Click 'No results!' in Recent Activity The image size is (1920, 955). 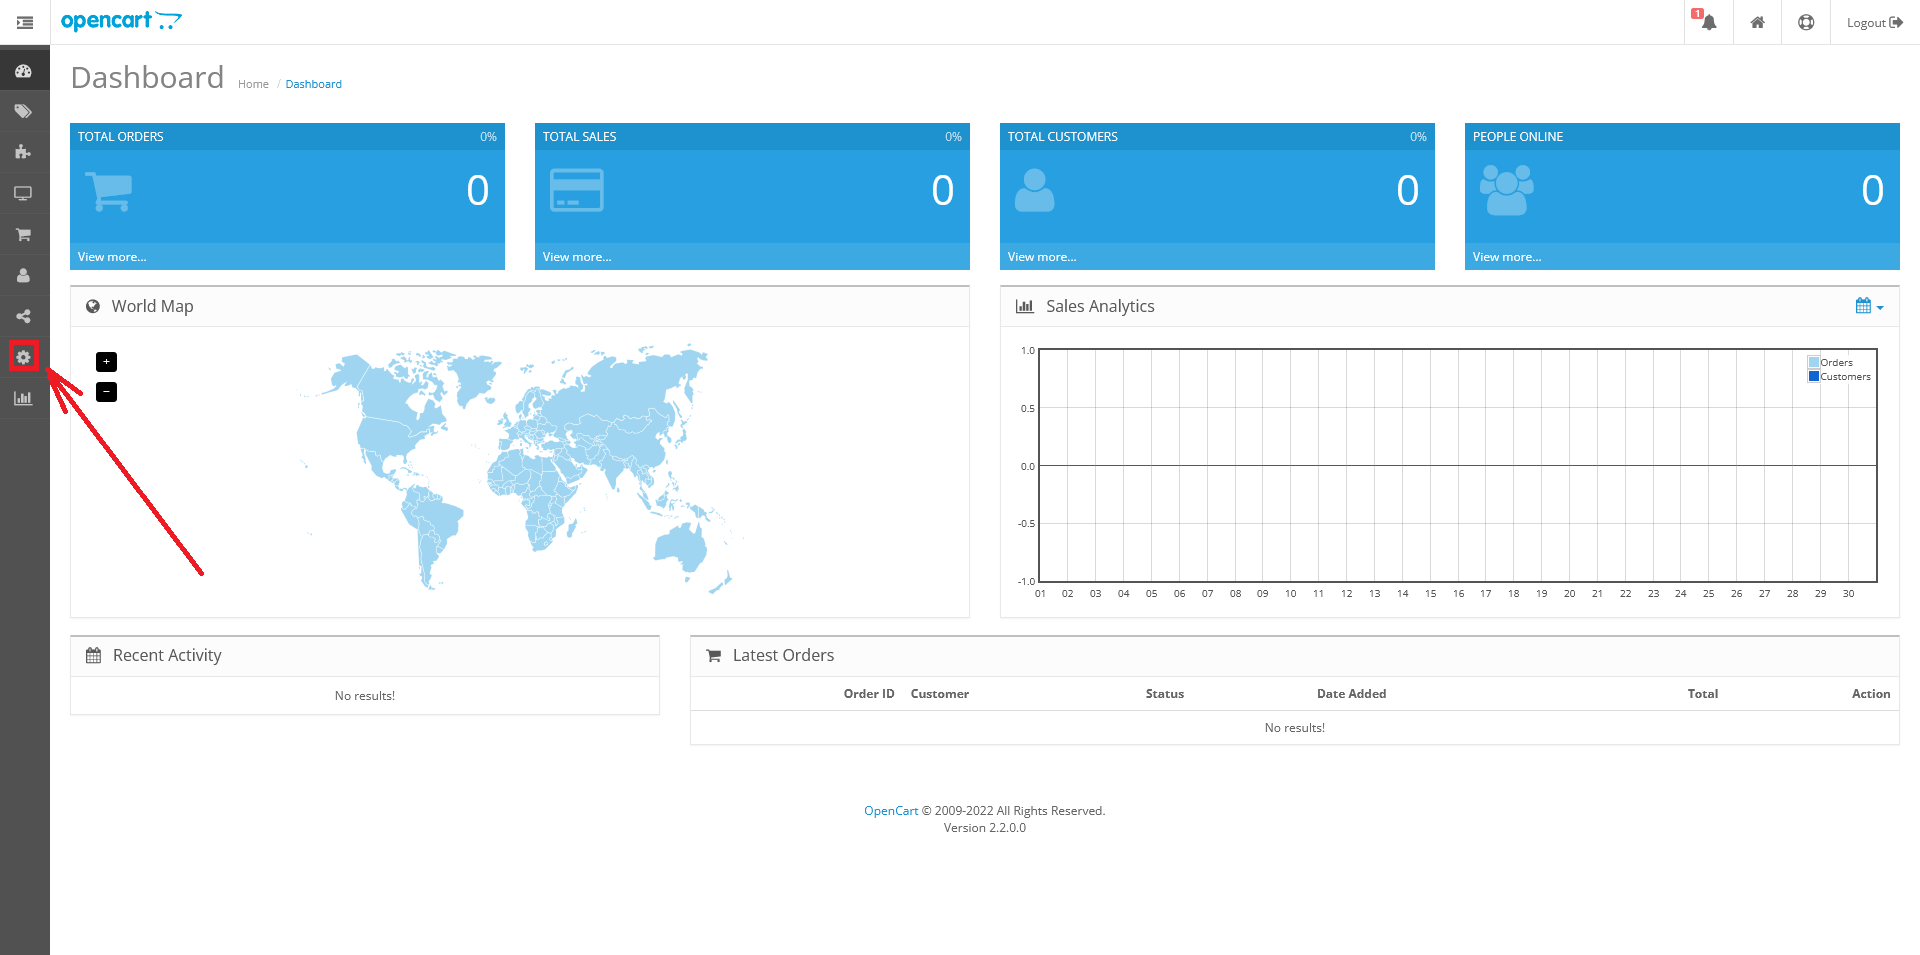pyautogui.click(x=365, y=696)
